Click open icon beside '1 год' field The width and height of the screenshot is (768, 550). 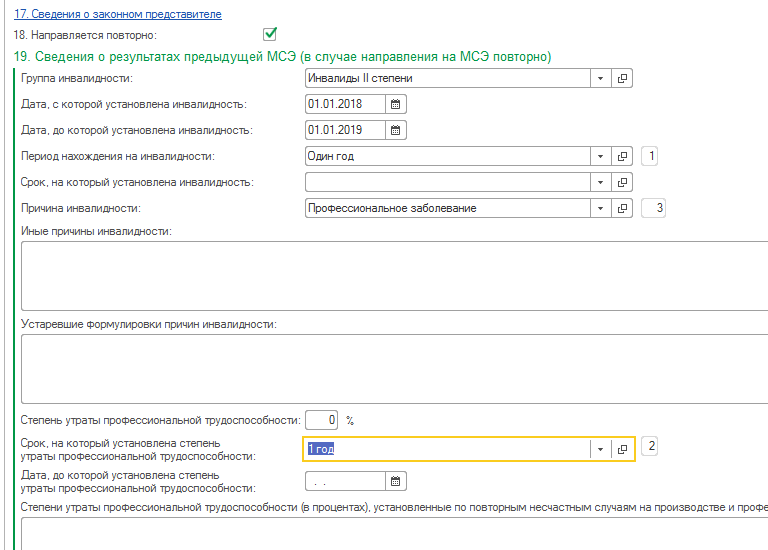pyautogui.click(x=622, y=449)
